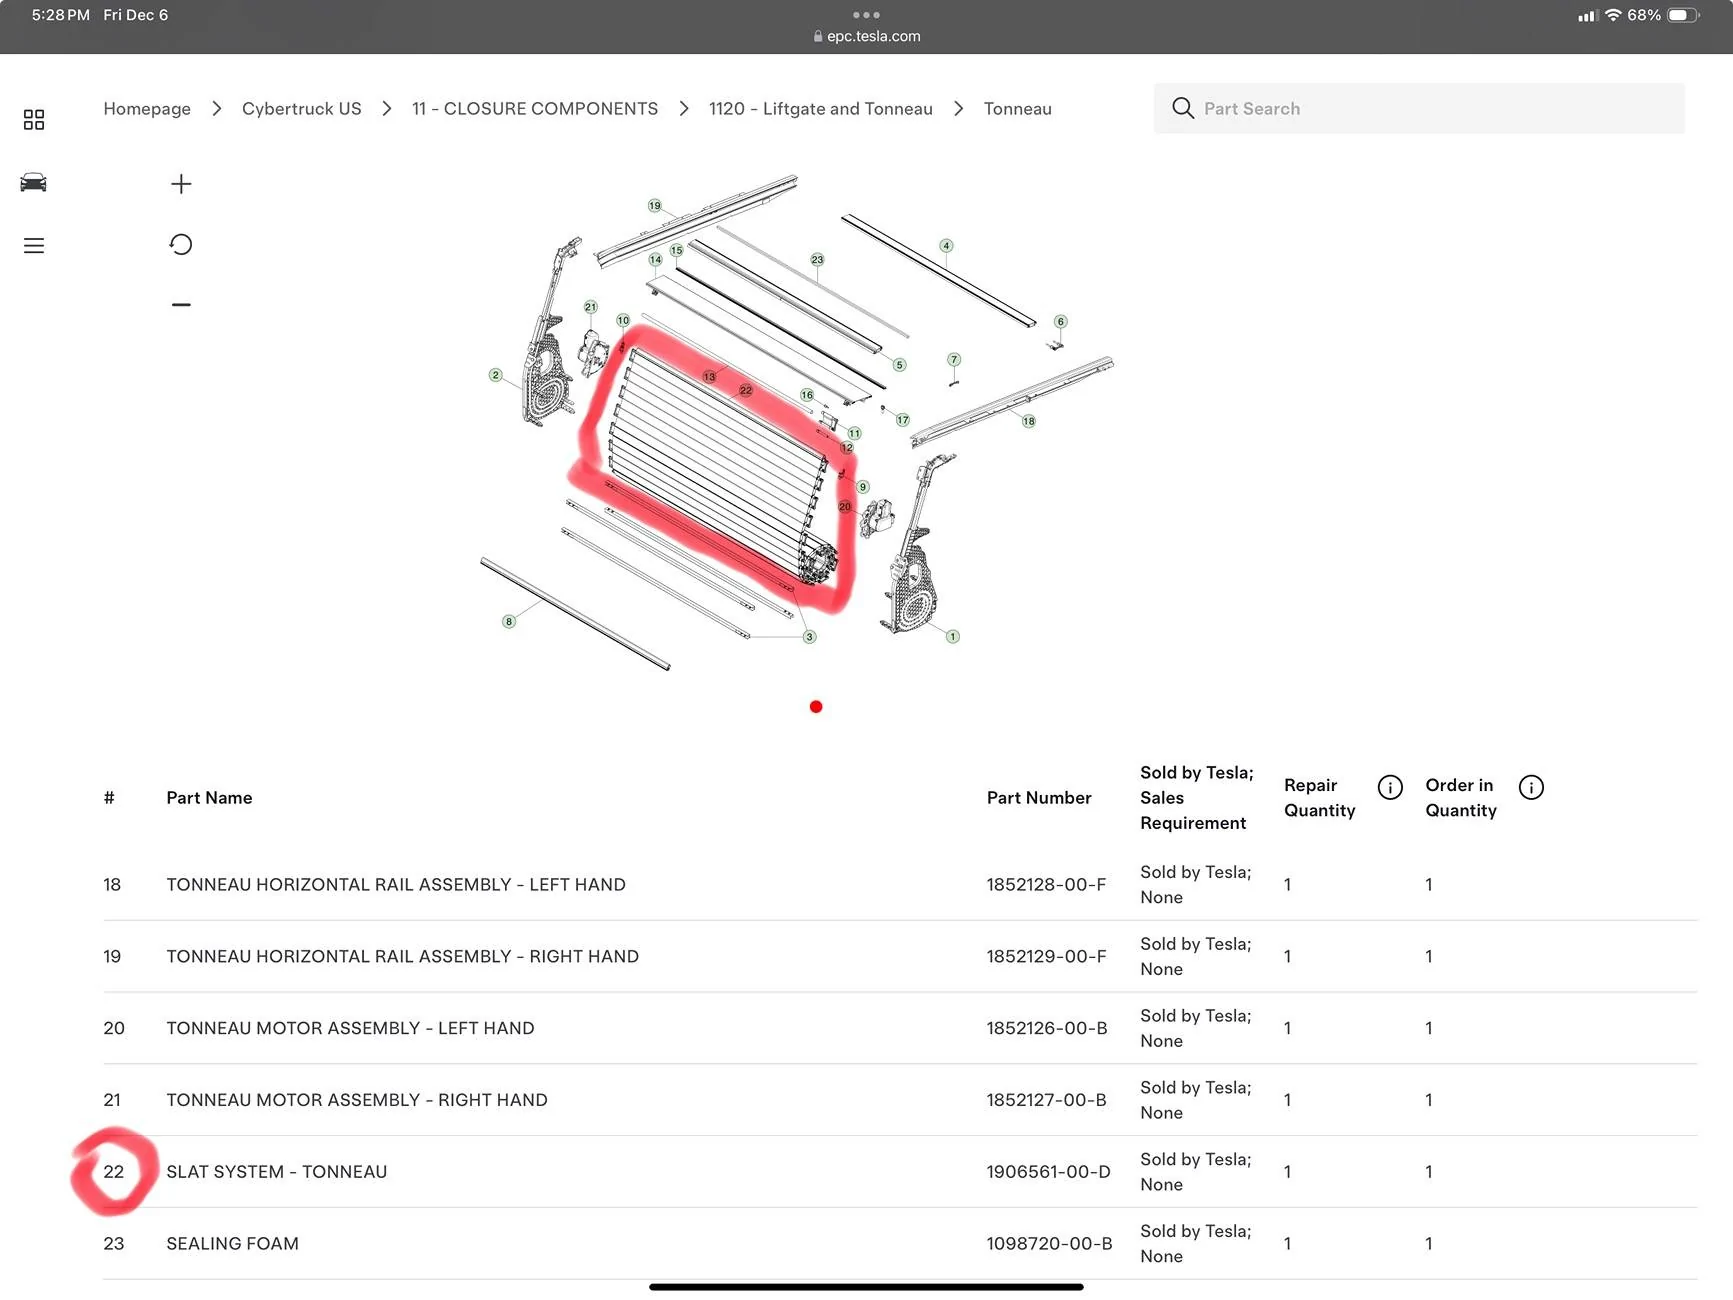Screen dimensions: 1733x1300
Task: Select diagram callout number 4
Action: click(946, 246)
